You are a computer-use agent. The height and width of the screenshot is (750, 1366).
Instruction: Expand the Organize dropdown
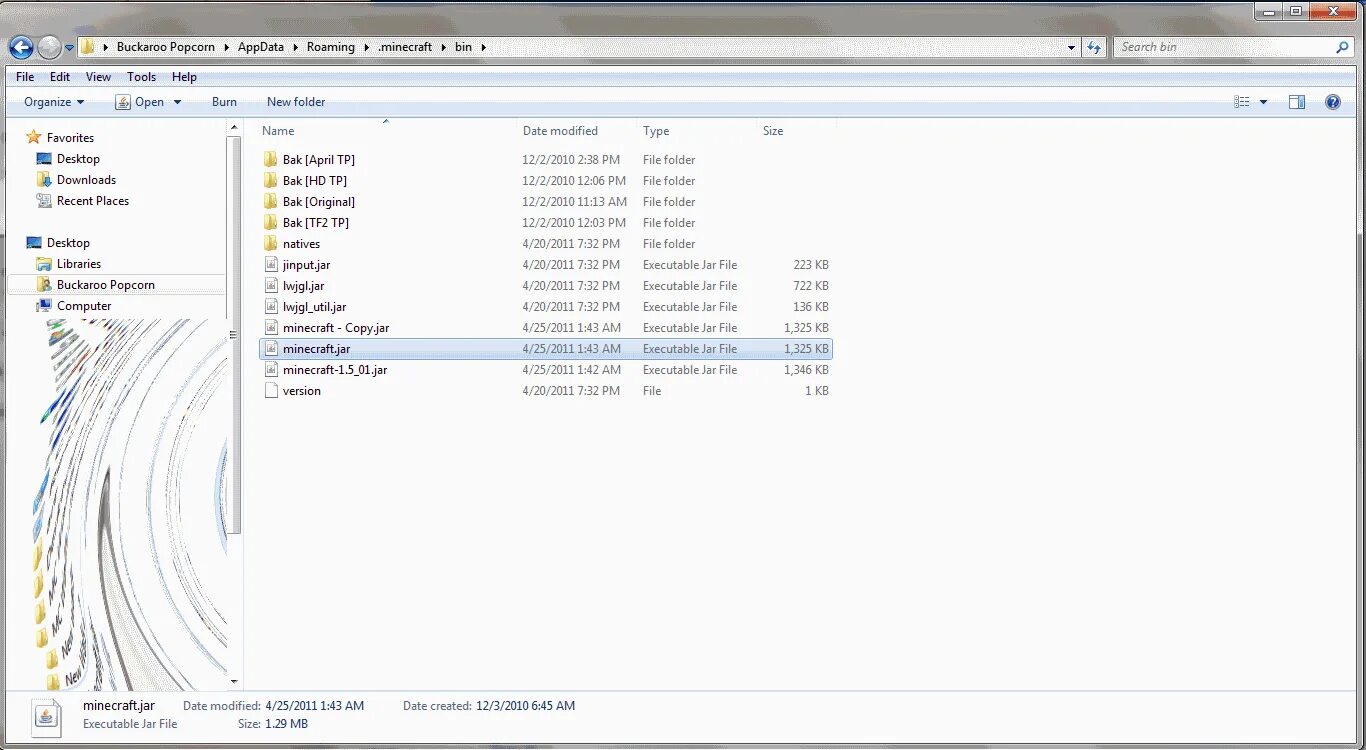coord(54,102)
